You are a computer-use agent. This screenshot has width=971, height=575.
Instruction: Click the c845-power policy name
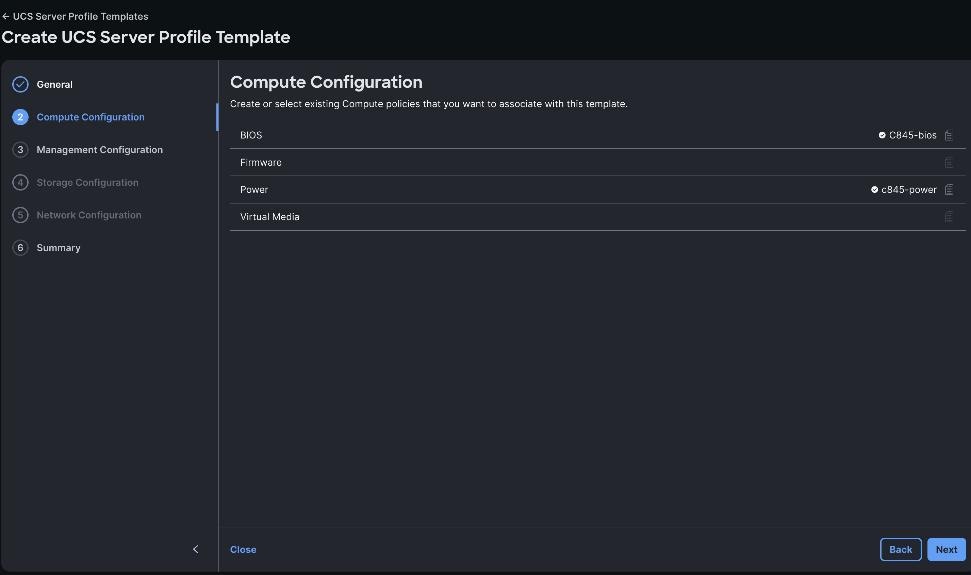click(909, 189)
